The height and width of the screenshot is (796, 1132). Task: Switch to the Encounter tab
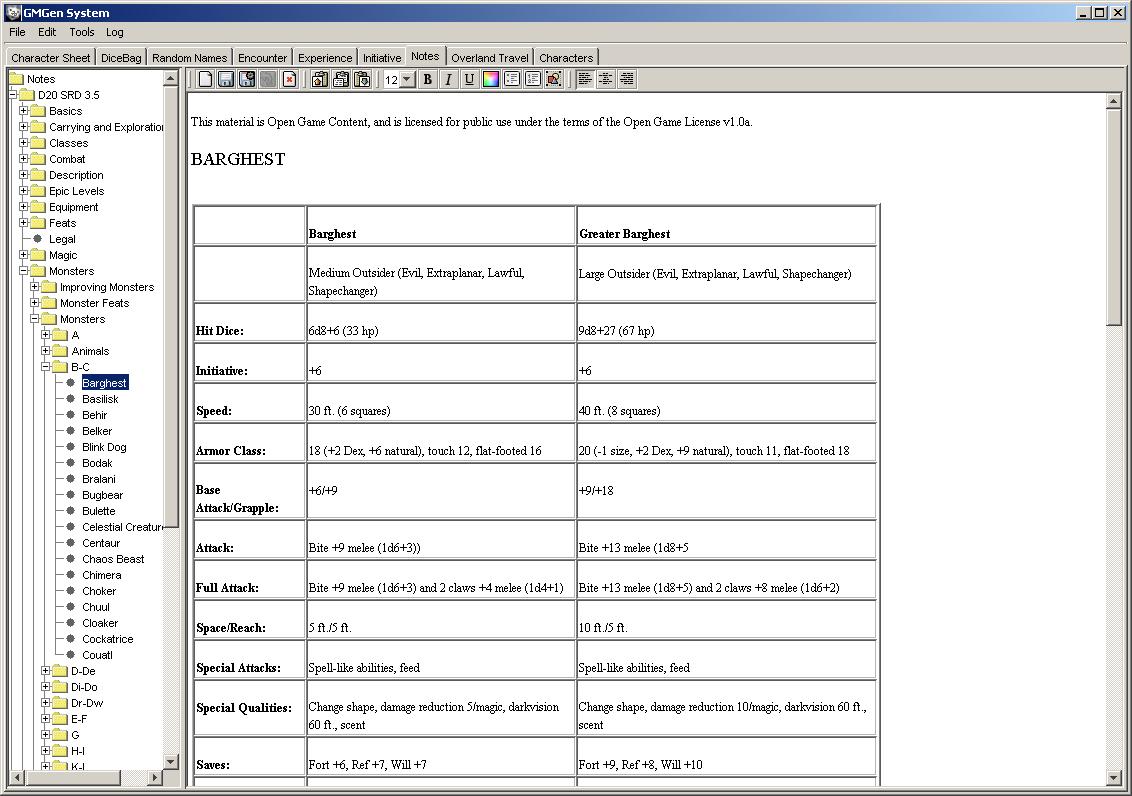click(263, 58)
